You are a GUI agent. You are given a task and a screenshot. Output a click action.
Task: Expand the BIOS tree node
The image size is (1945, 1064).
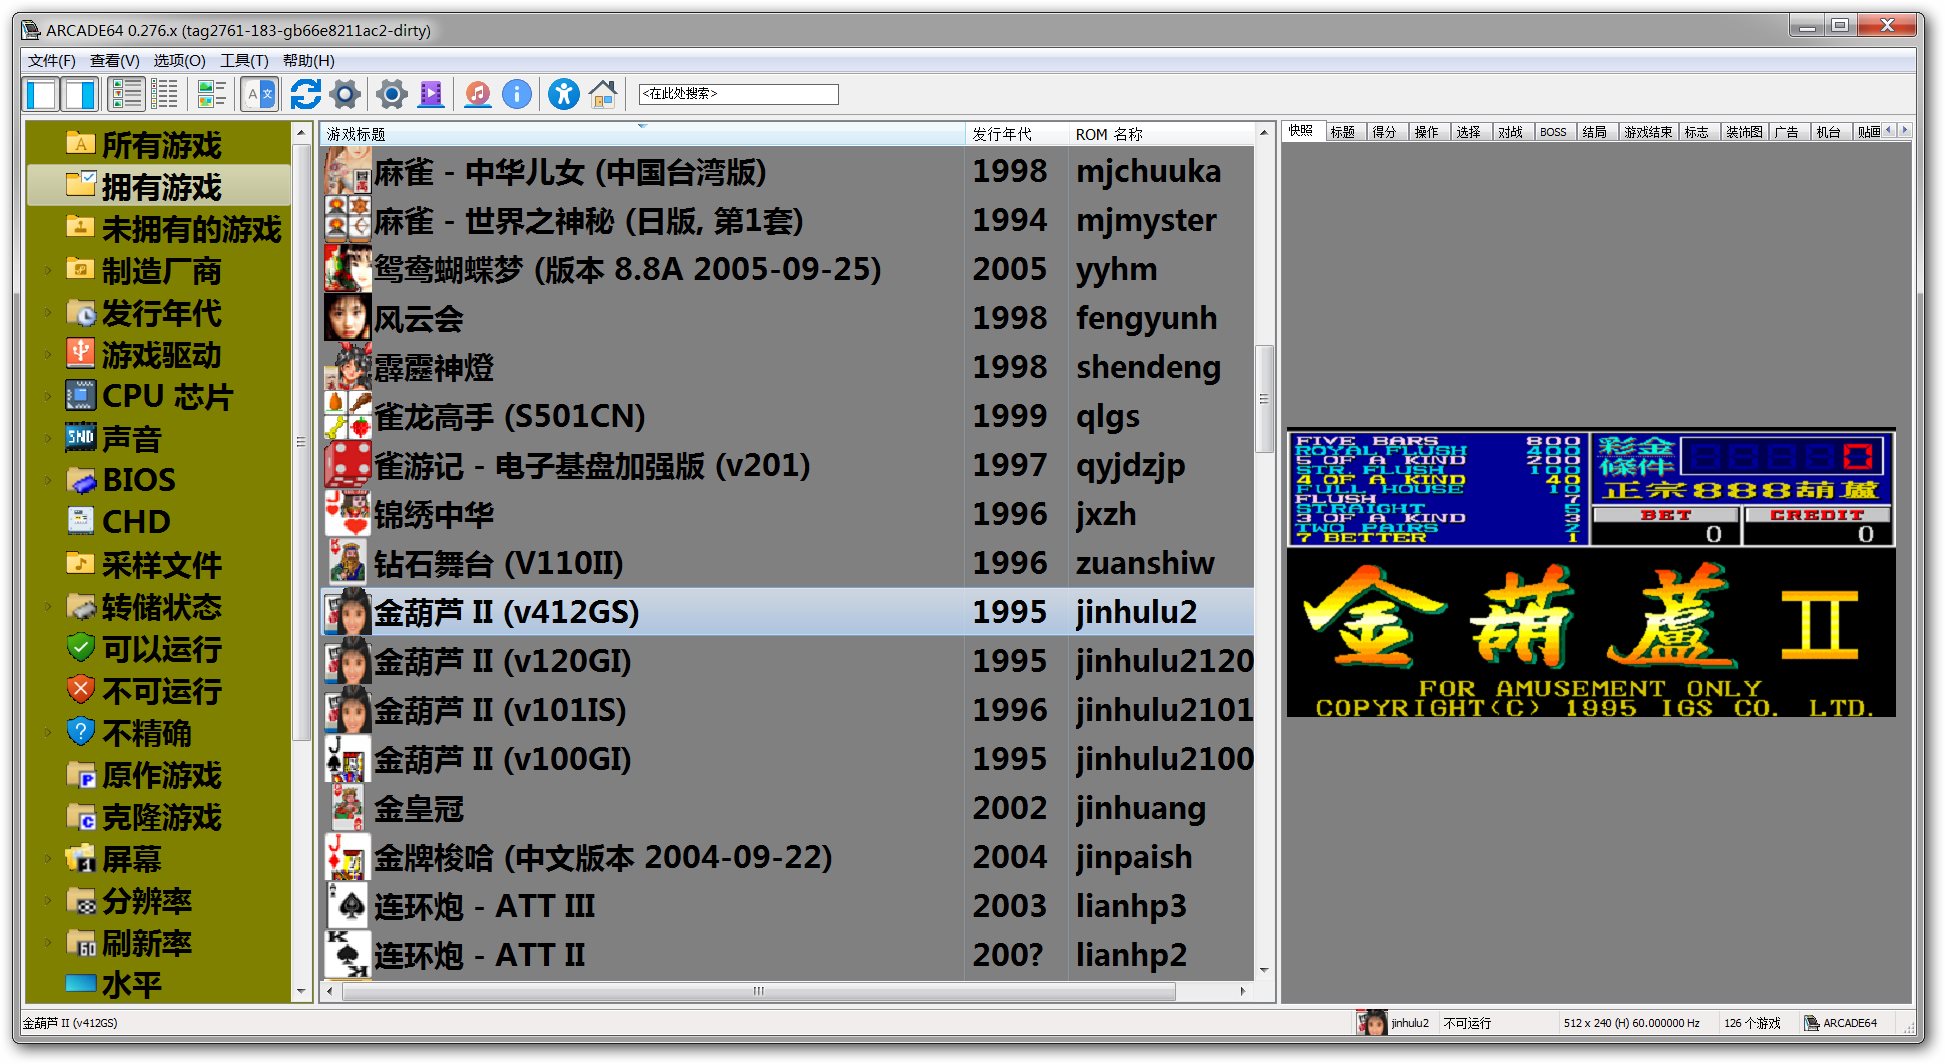pos(47,480)
